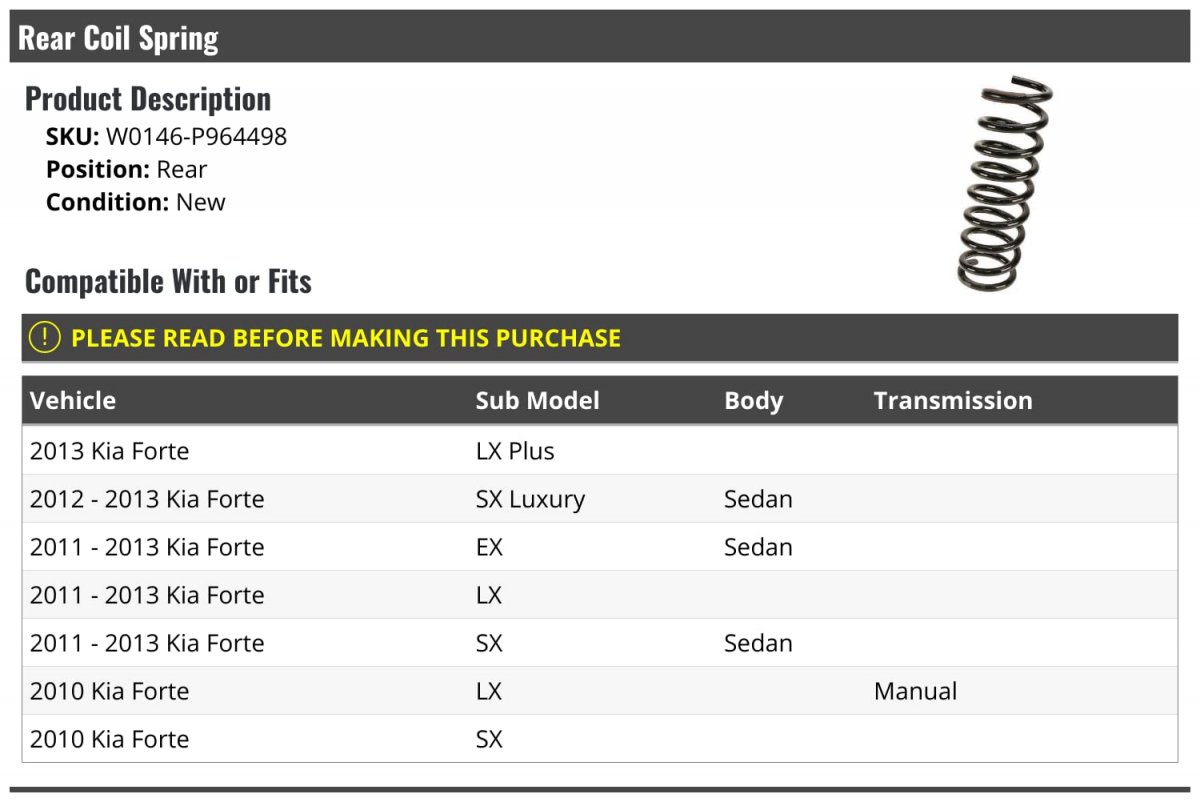
Task: Select the 2011 - 2013 Kia Forte SX row
Action: [600, 643]
